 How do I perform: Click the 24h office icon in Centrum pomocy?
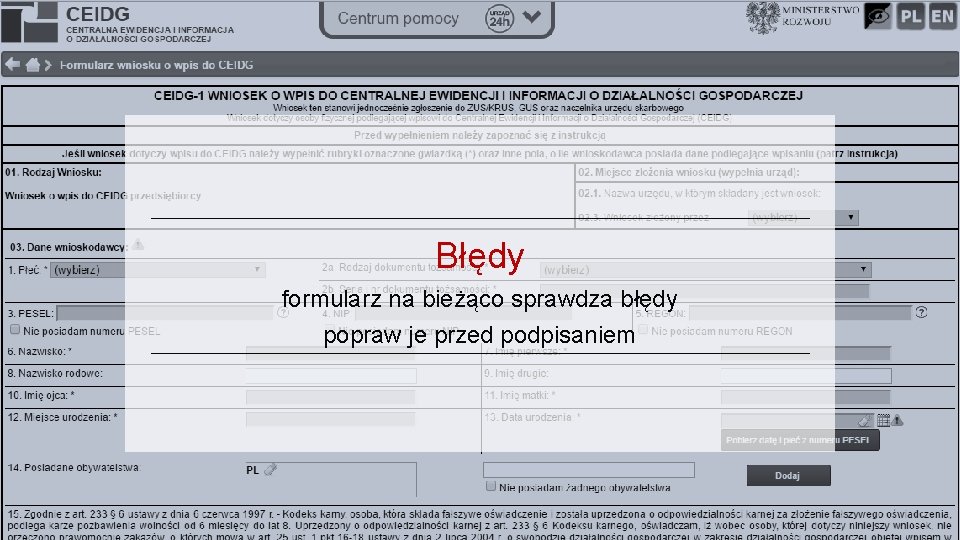pos(500,18)
